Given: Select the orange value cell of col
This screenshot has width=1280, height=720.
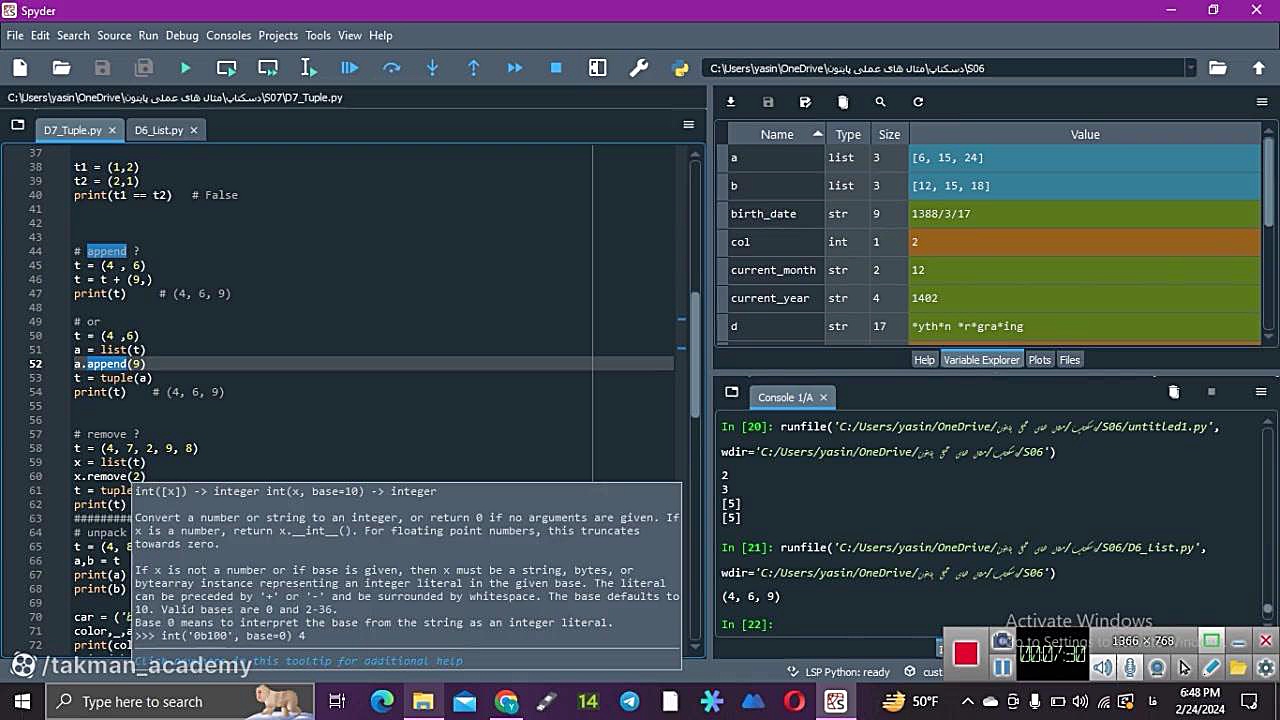Looking at the screenshot, I should [x=1085, y=242].
